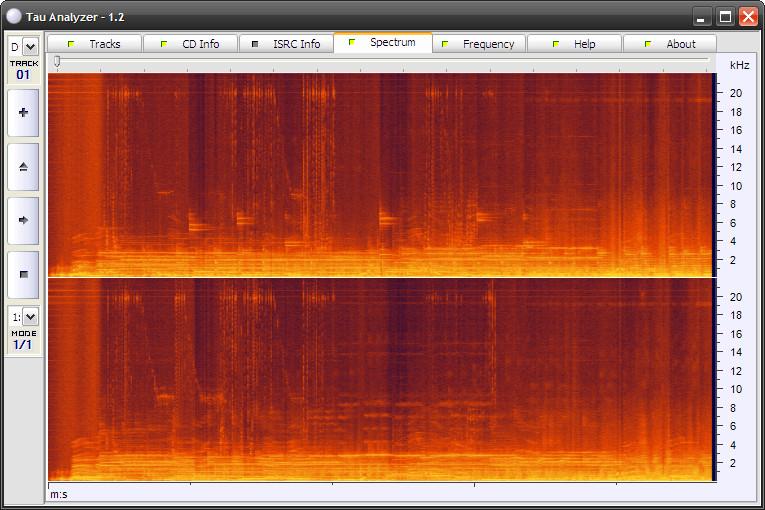Go to the Frequency tab

pos(478,44)
